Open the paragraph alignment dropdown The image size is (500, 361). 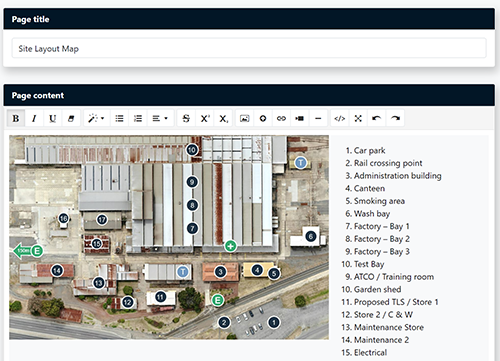point(160,118)
